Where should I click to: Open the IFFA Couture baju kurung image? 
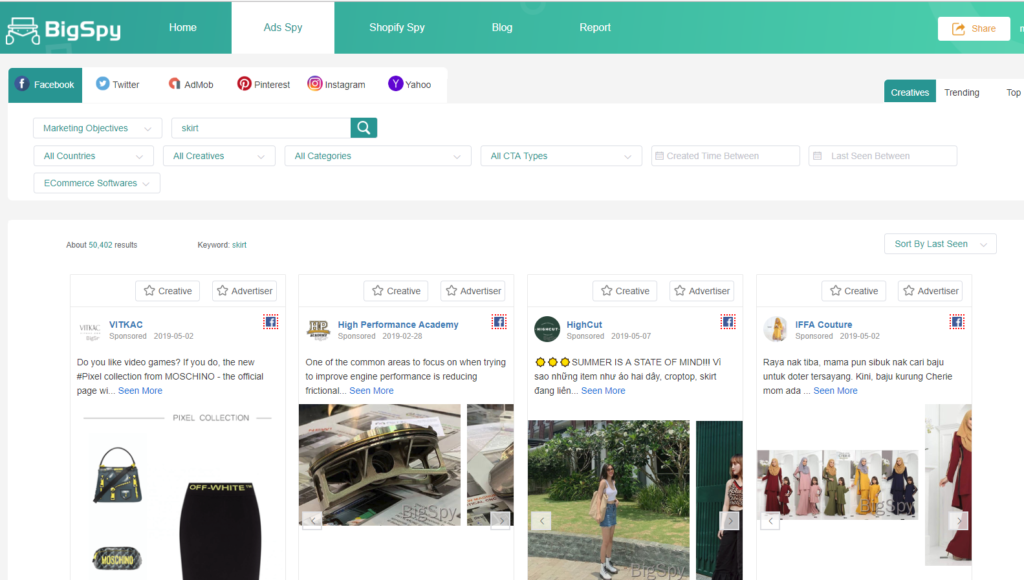point(837,485)
